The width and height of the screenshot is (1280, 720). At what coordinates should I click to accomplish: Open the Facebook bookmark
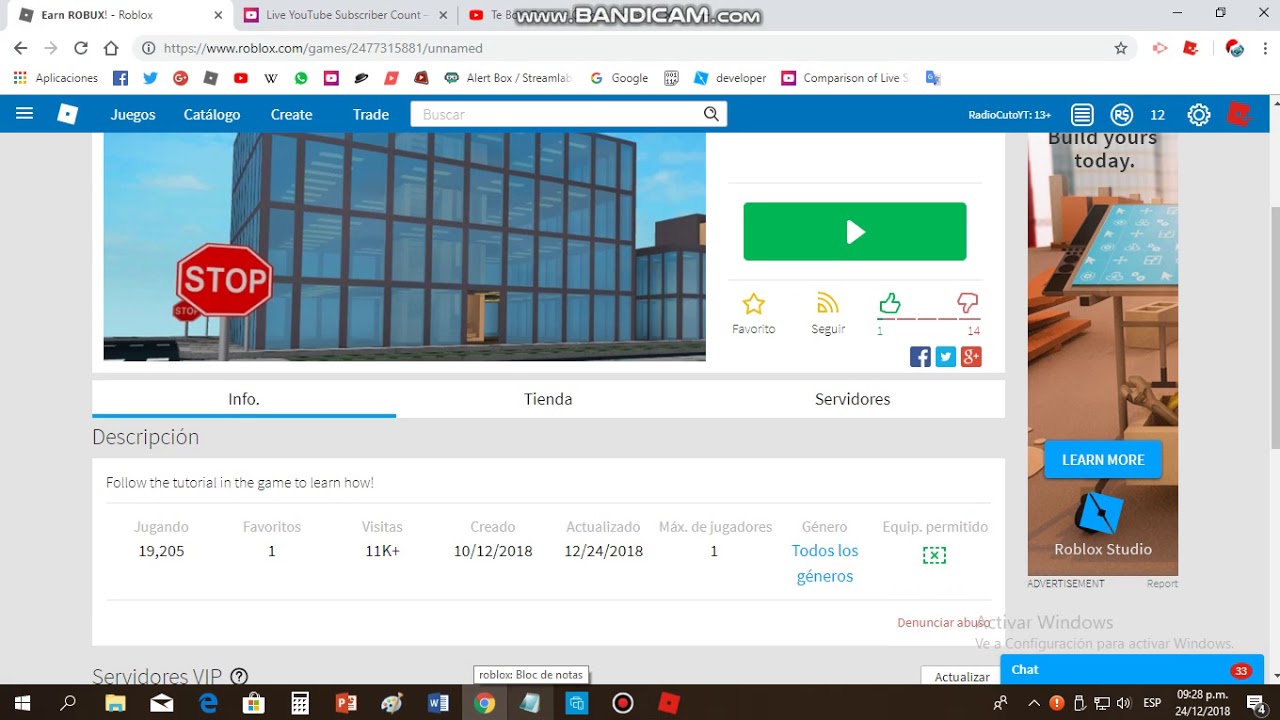pyautogui.click(x=120, y=78)
